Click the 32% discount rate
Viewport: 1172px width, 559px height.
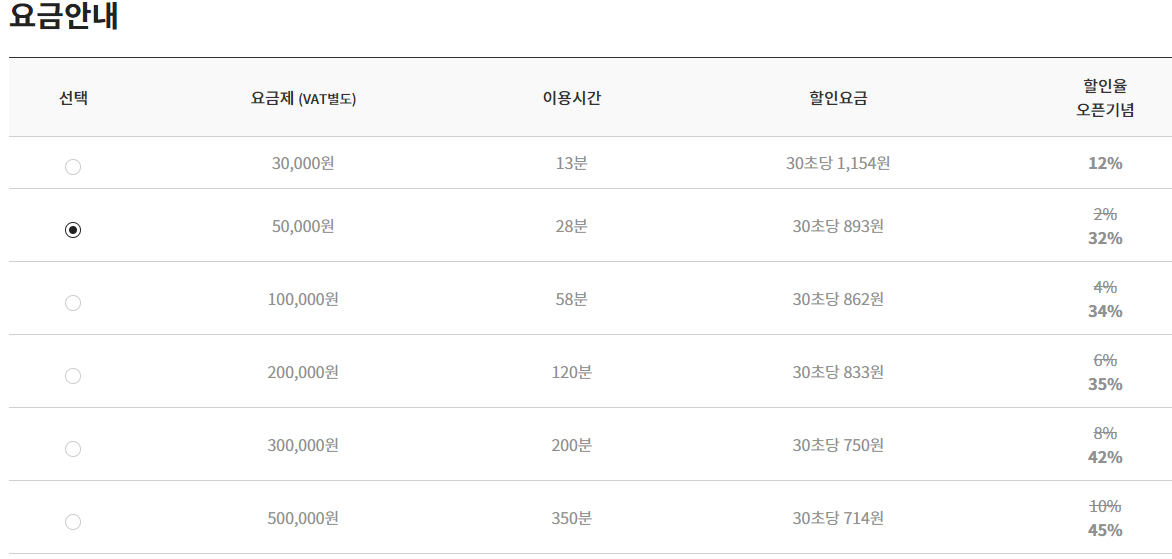(1105, 238)
